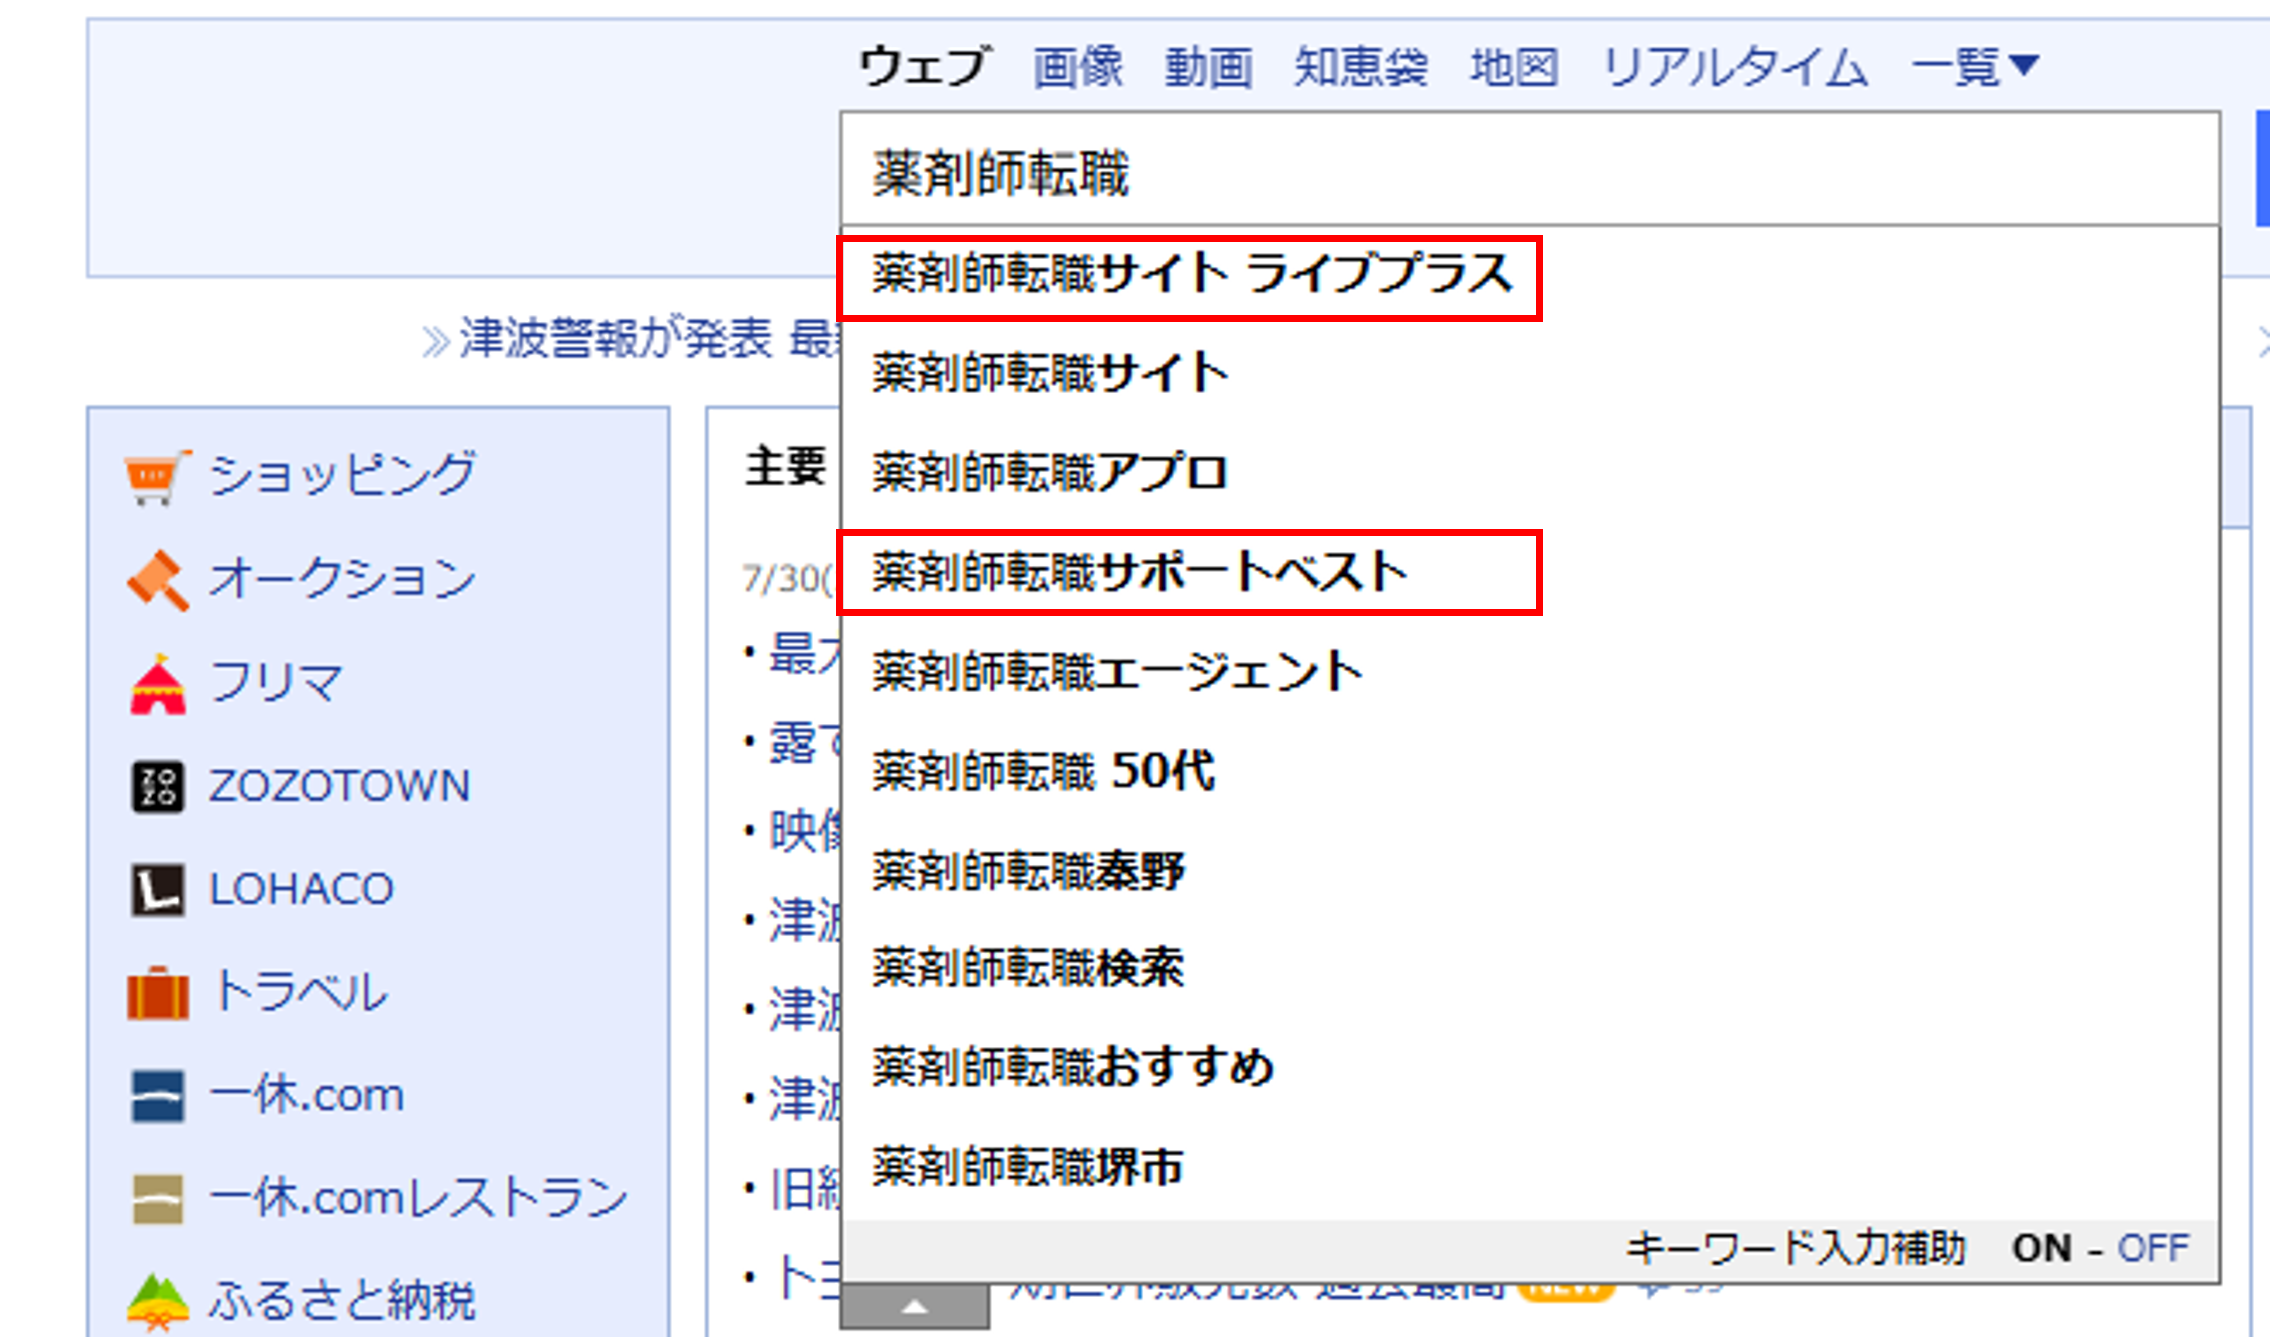The image size is (2270, 1337).
Task: Click the ふるさと納税 mountain icon
Action: [x=158, y=1301]
